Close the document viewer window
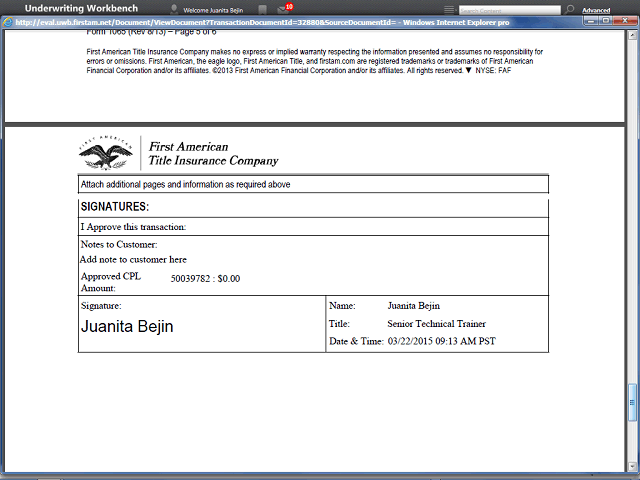The height and width of the screenshot is (480, 640). click(624, 20)
